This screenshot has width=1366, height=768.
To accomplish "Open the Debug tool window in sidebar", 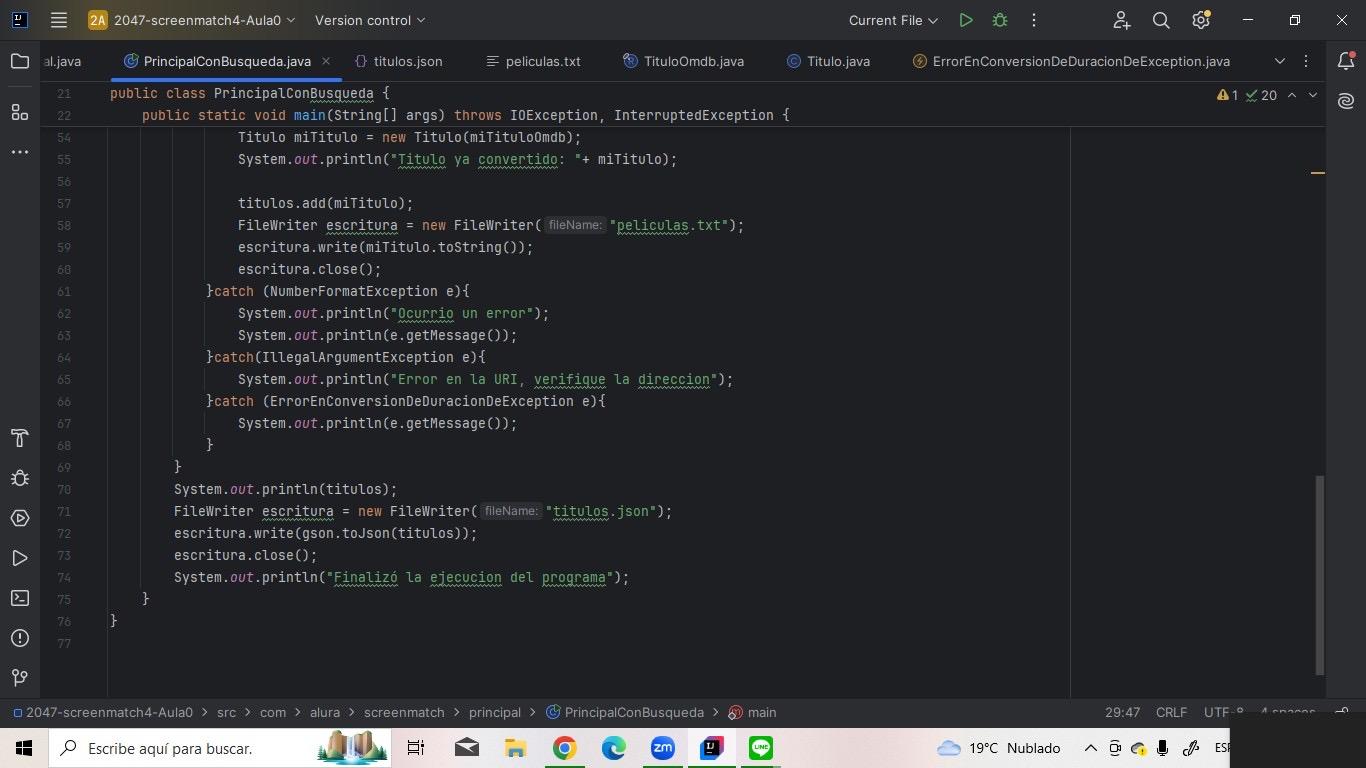I will coord(20,478).
